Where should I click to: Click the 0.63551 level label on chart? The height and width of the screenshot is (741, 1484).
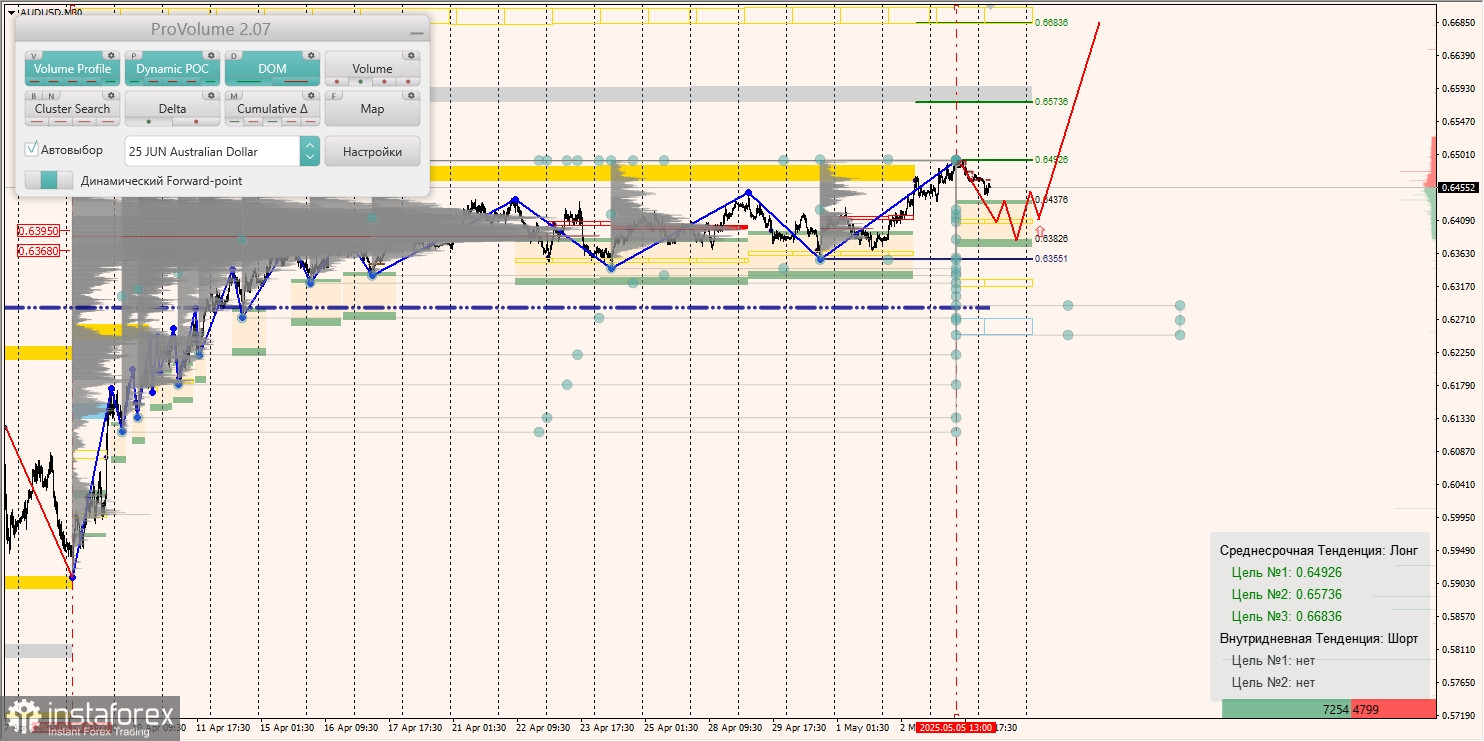1051,259
